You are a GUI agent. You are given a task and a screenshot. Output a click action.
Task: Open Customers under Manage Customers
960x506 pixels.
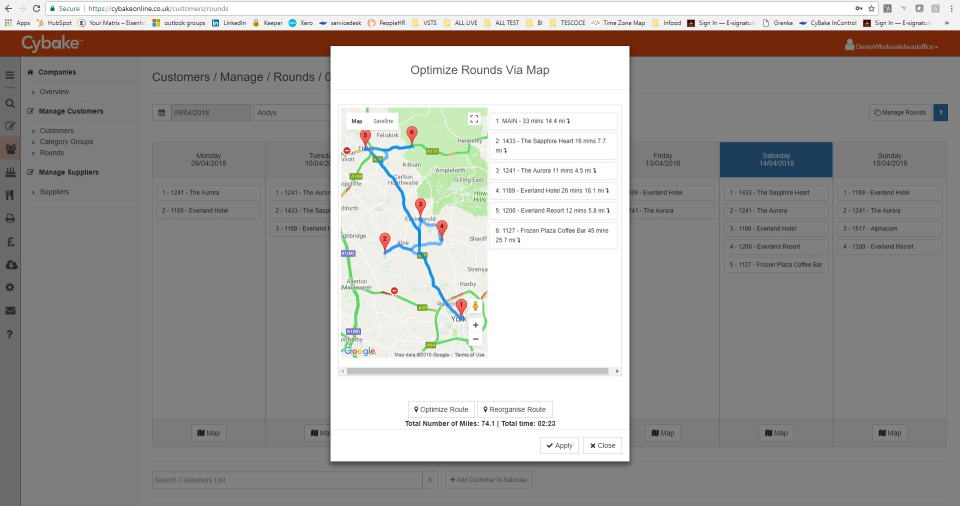point(56,130)
